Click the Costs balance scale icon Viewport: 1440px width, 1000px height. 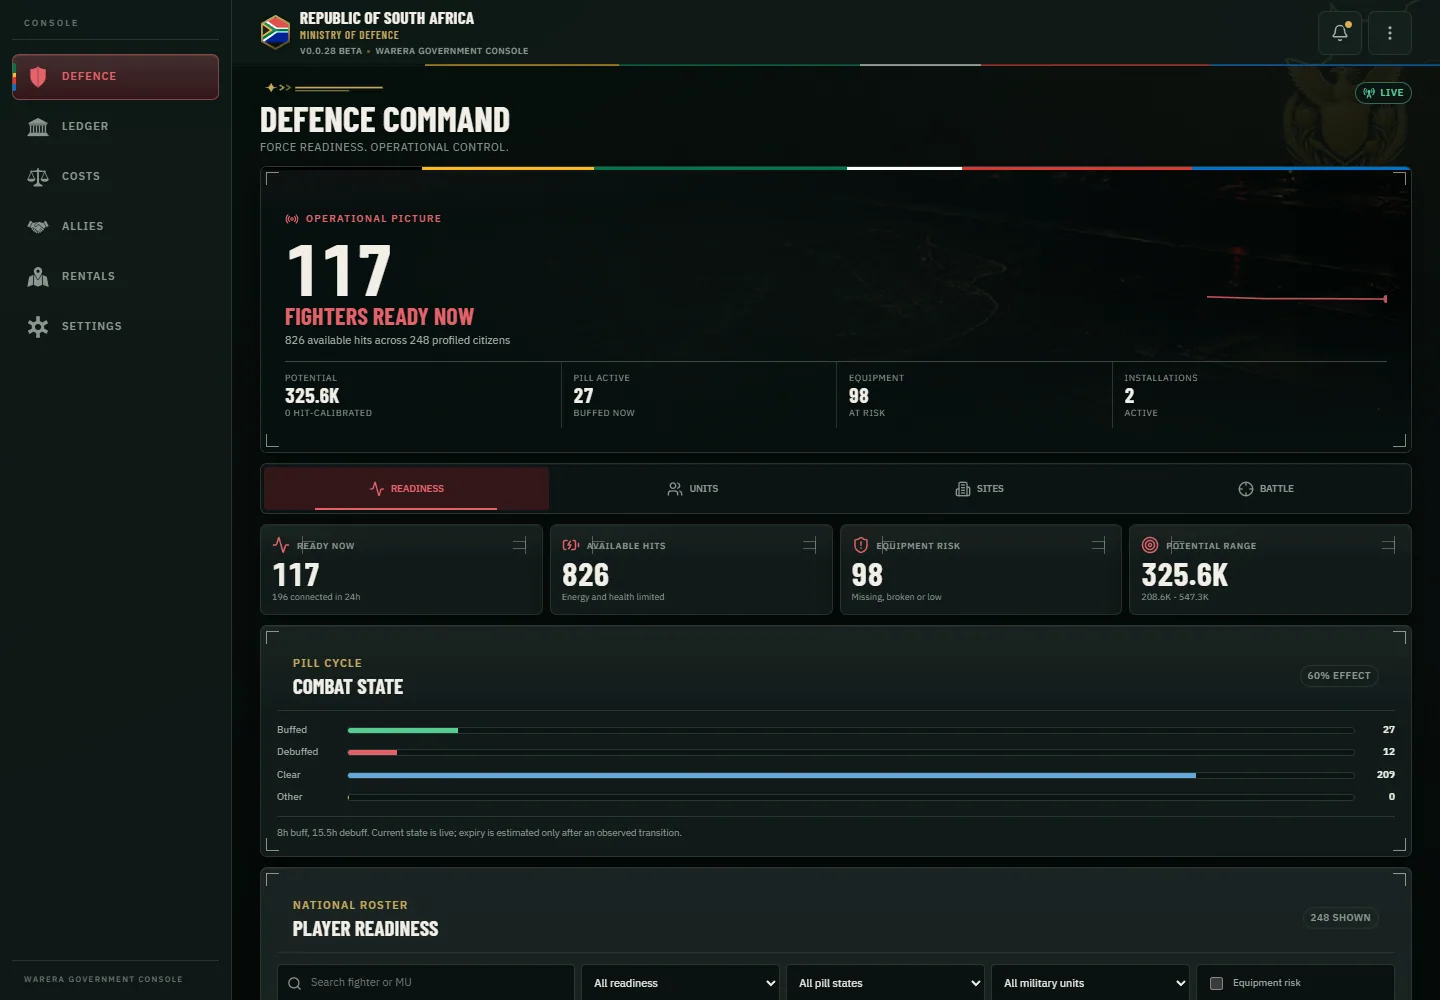pyautogui.click(x=38, y=177)
